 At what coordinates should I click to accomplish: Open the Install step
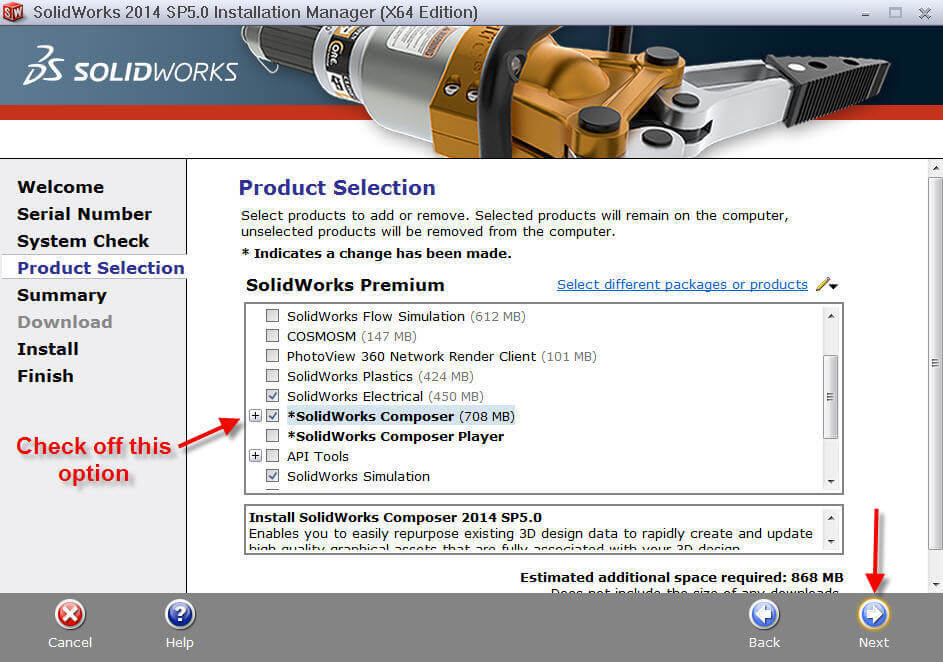click(48, 349)
